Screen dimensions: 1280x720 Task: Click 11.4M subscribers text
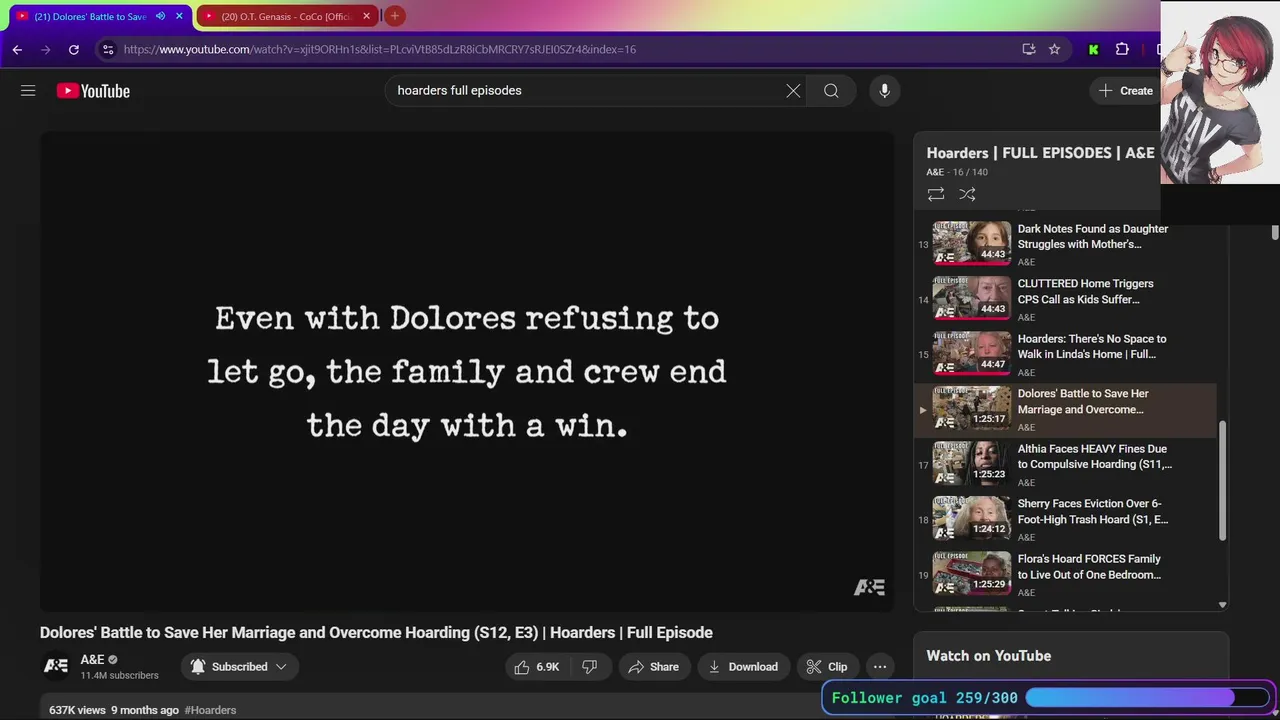point(119,676)
